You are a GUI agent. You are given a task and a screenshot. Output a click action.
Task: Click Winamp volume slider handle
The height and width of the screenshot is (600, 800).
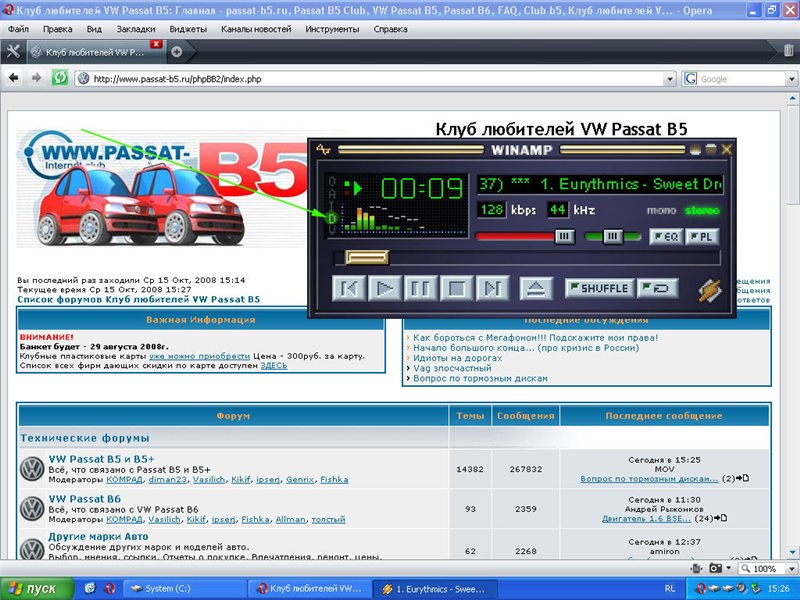[564, 236]
